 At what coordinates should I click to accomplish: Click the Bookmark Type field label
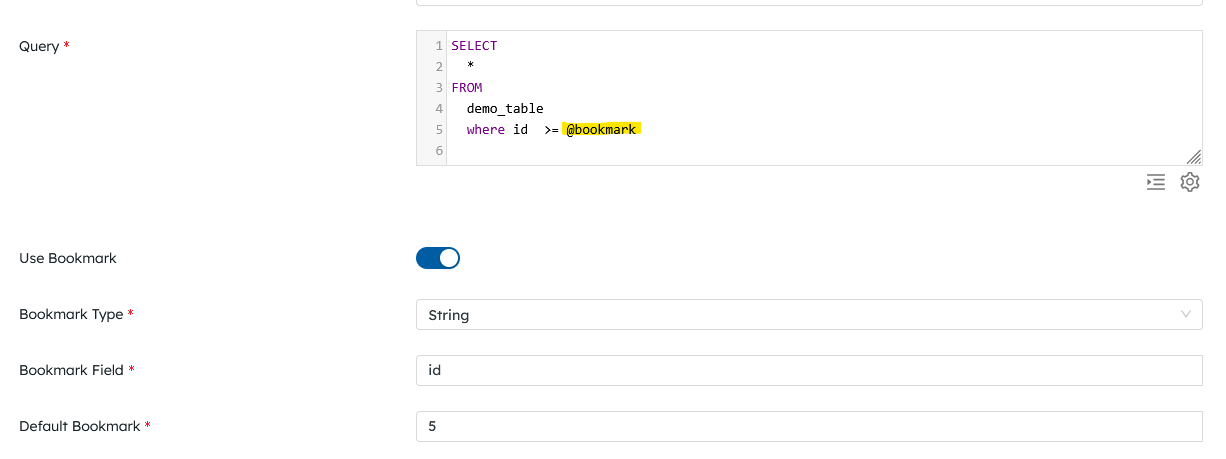click(x=71, y=314)
